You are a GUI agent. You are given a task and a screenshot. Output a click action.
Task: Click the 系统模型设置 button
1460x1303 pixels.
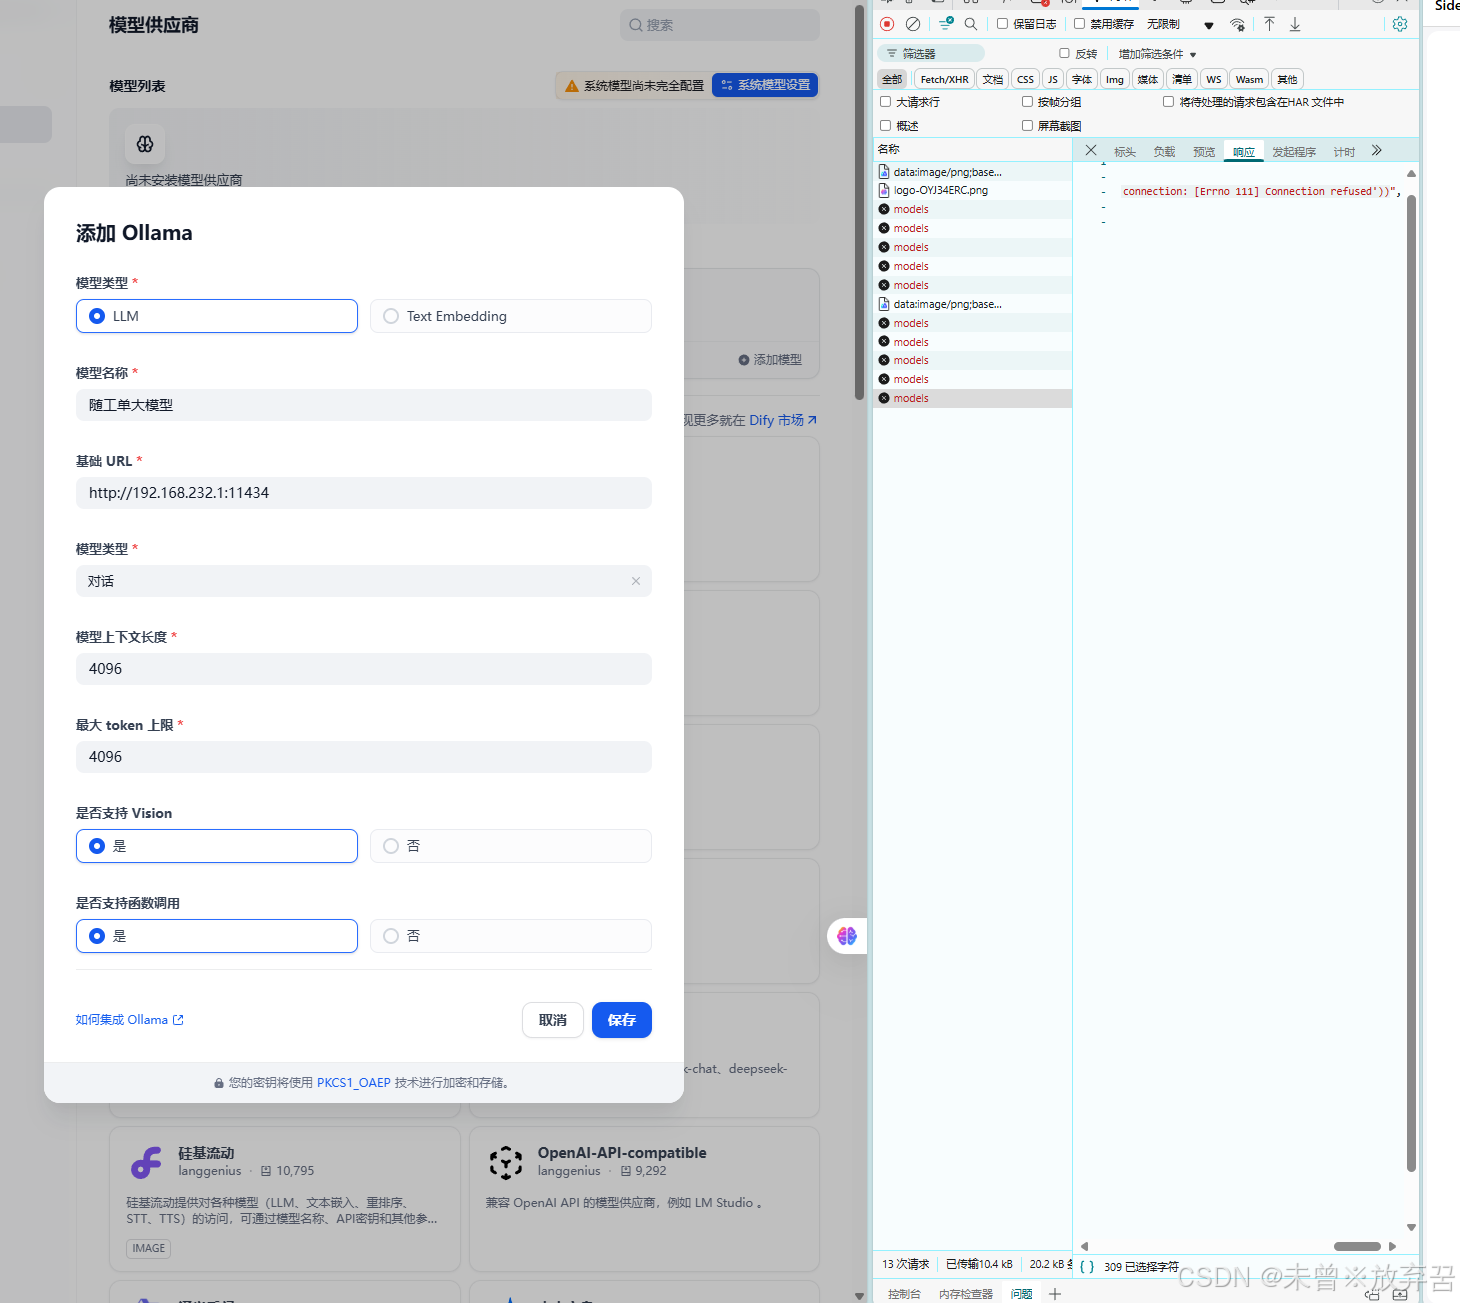[765, 85]
